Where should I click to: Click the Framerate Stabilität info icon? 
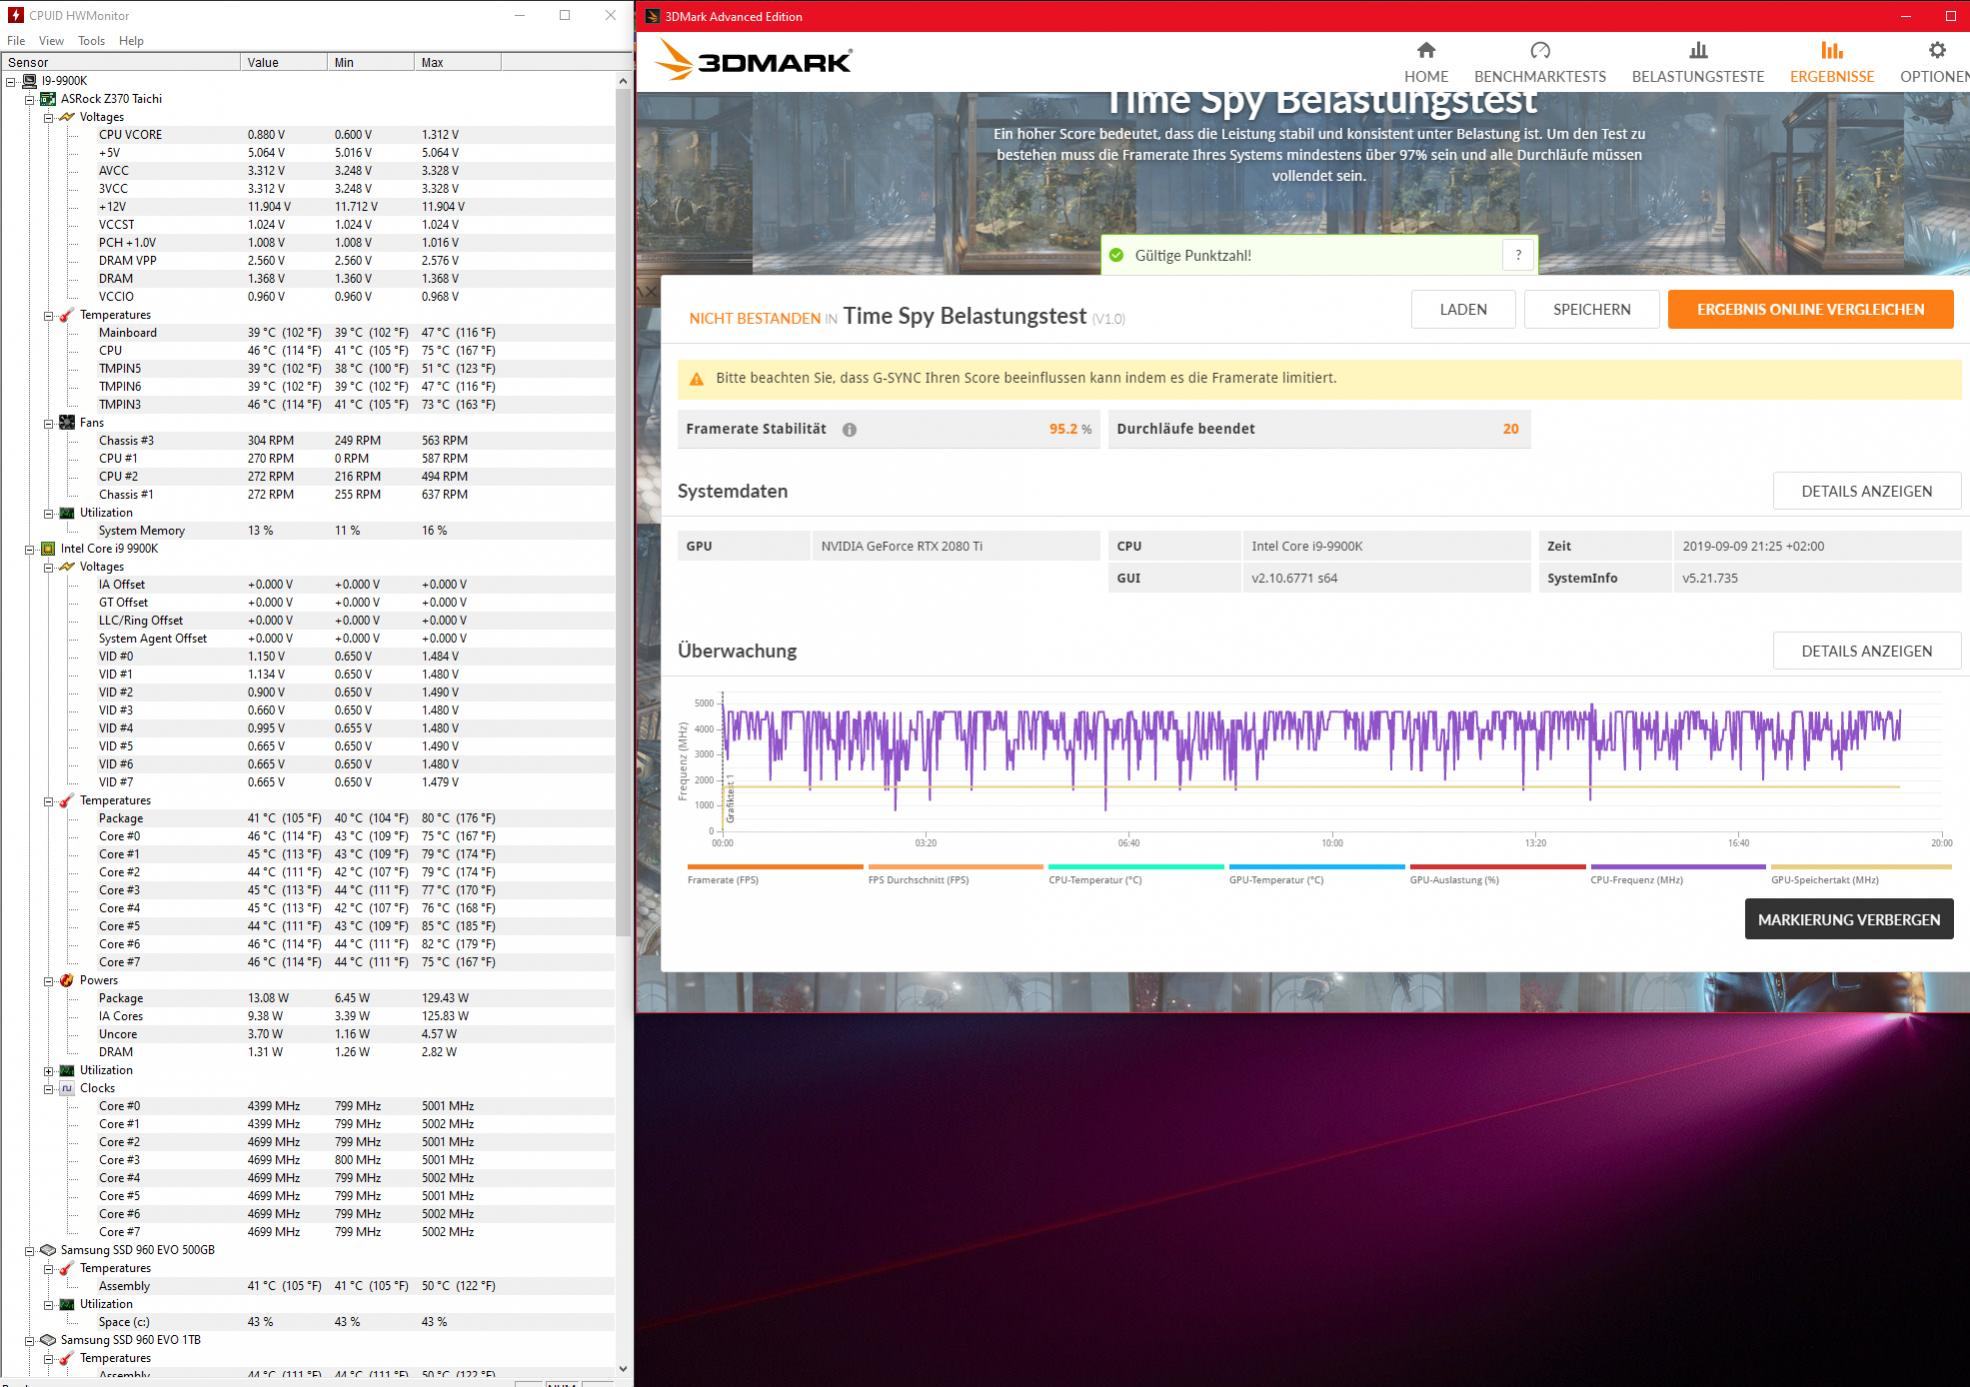(849, 429)
